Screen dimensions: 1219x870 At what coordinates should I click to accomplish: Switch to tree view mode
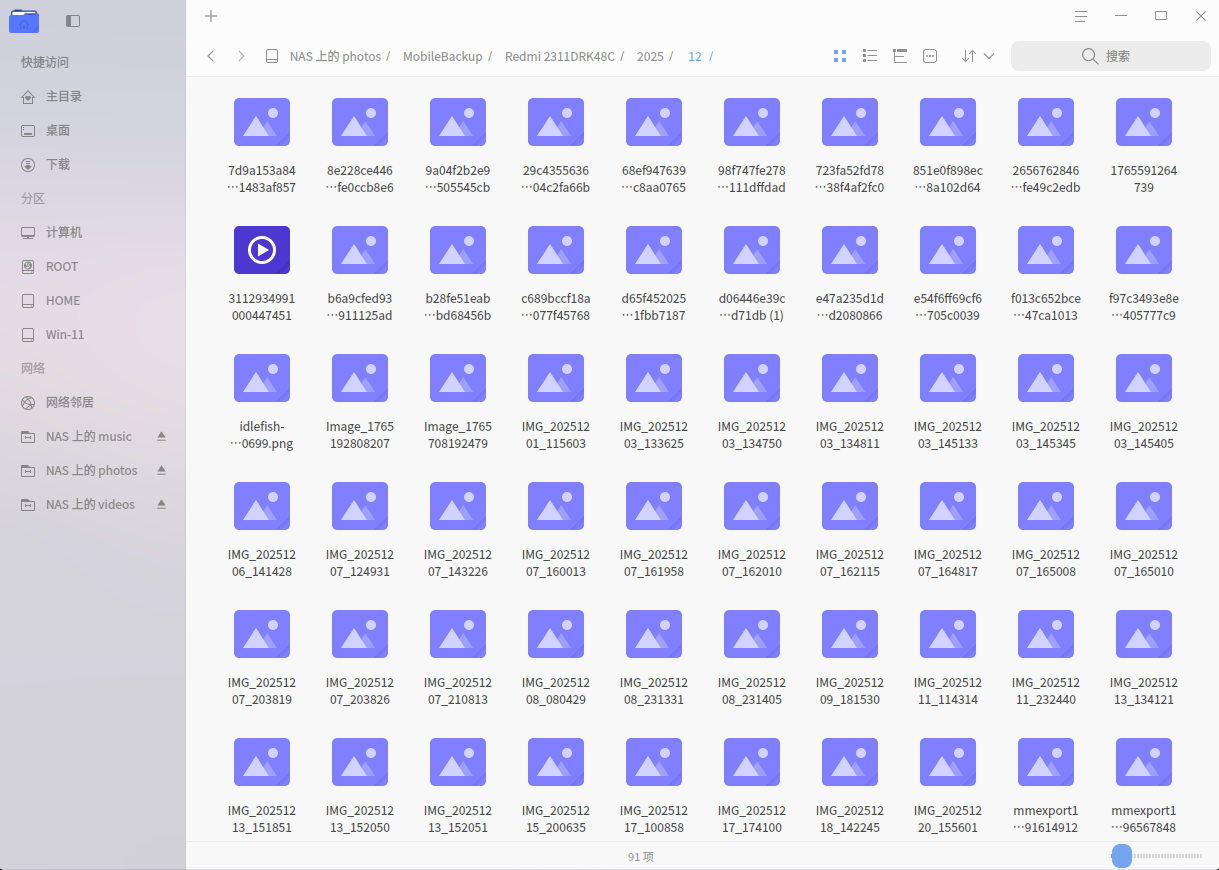(x=900, y=56)
